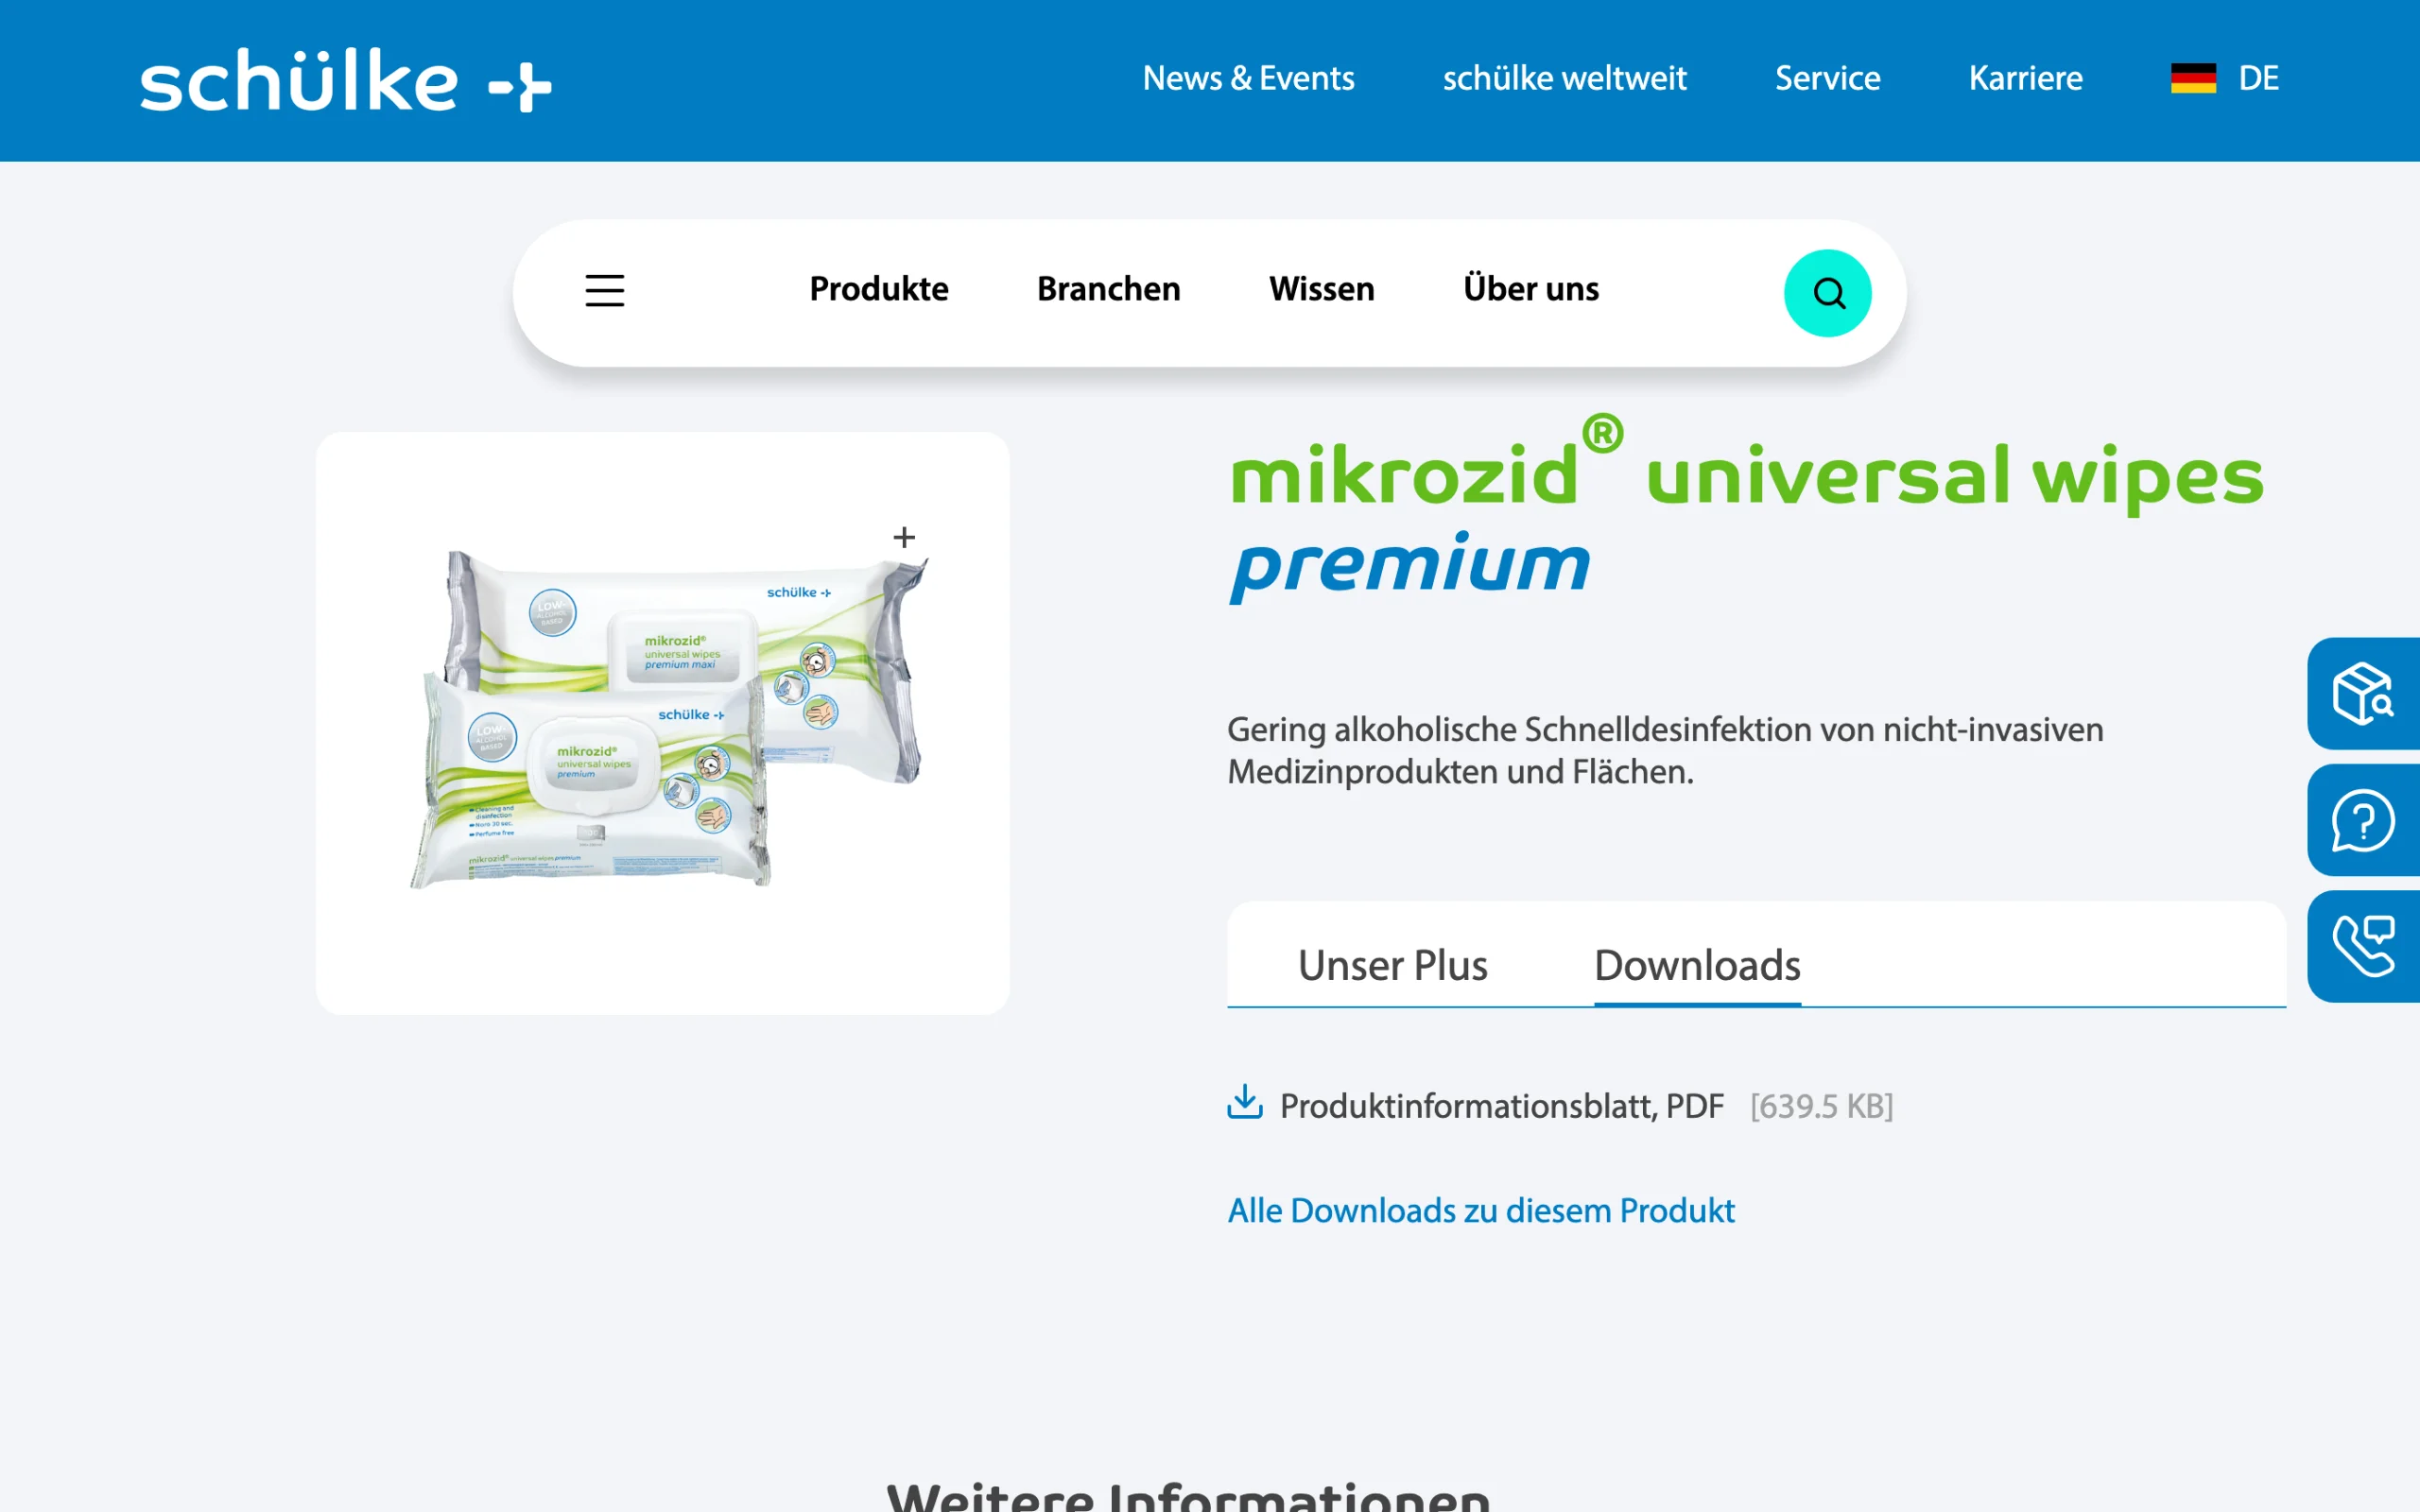Go to News & Events
The image size is (2420, 1512).
point(1248,78)
